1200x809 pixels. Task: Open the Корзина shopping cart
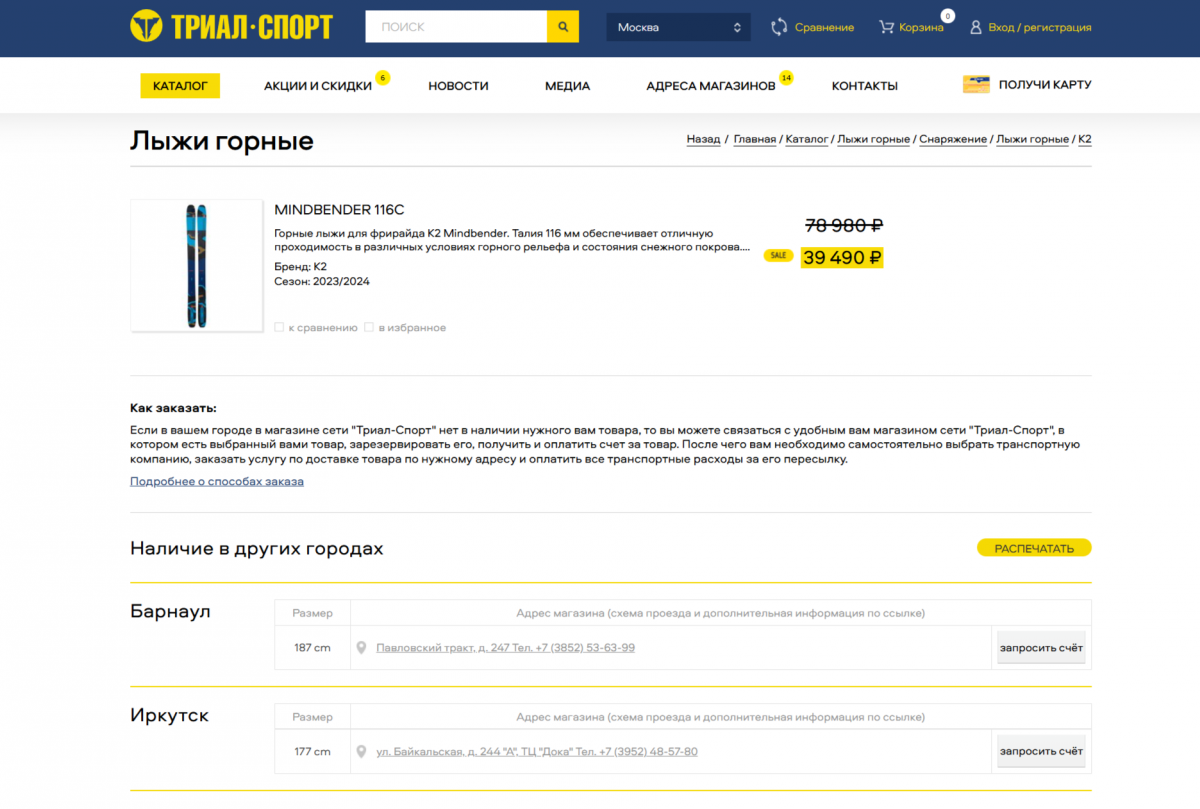886,27
